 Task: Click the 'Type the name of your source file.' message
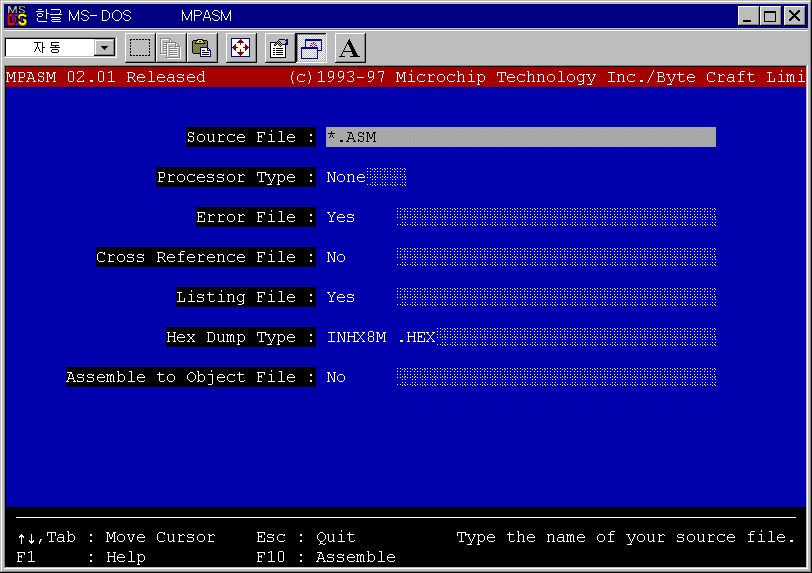[x=626, y=537]
